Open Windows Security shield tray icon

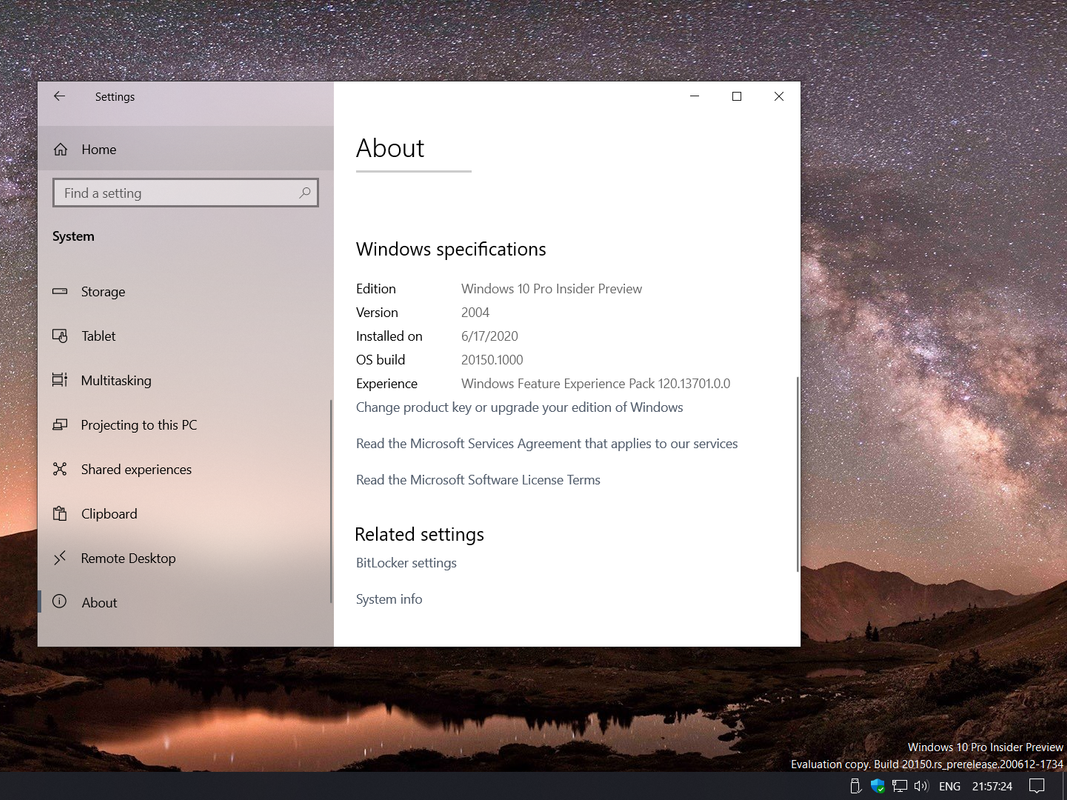pyautogui.click(x=878, y=786)
